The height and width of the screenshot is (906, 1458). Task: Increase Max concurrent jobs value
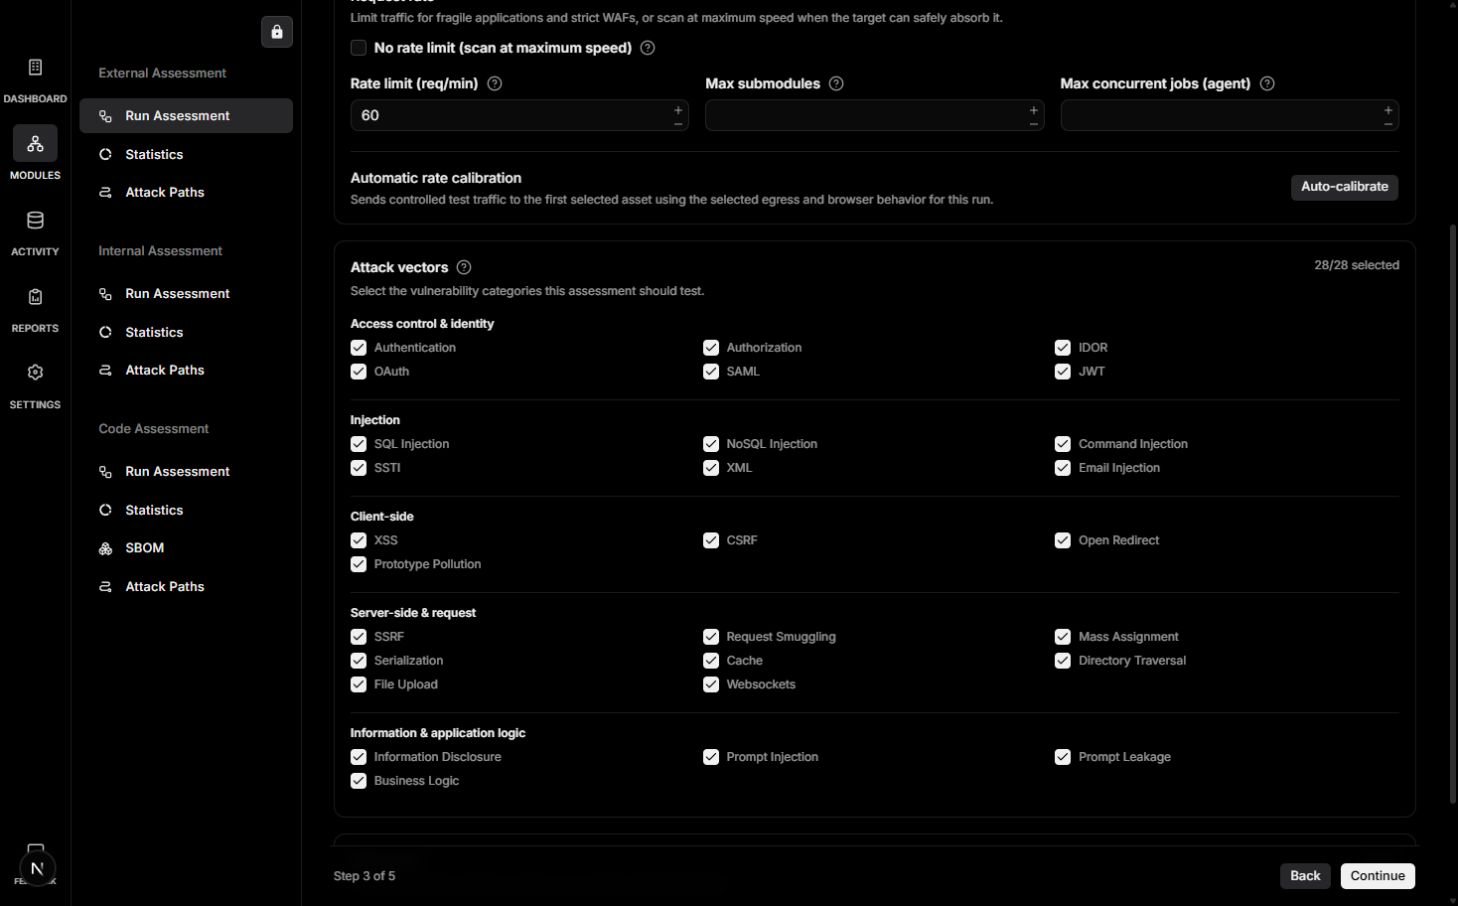[1388, 110]
